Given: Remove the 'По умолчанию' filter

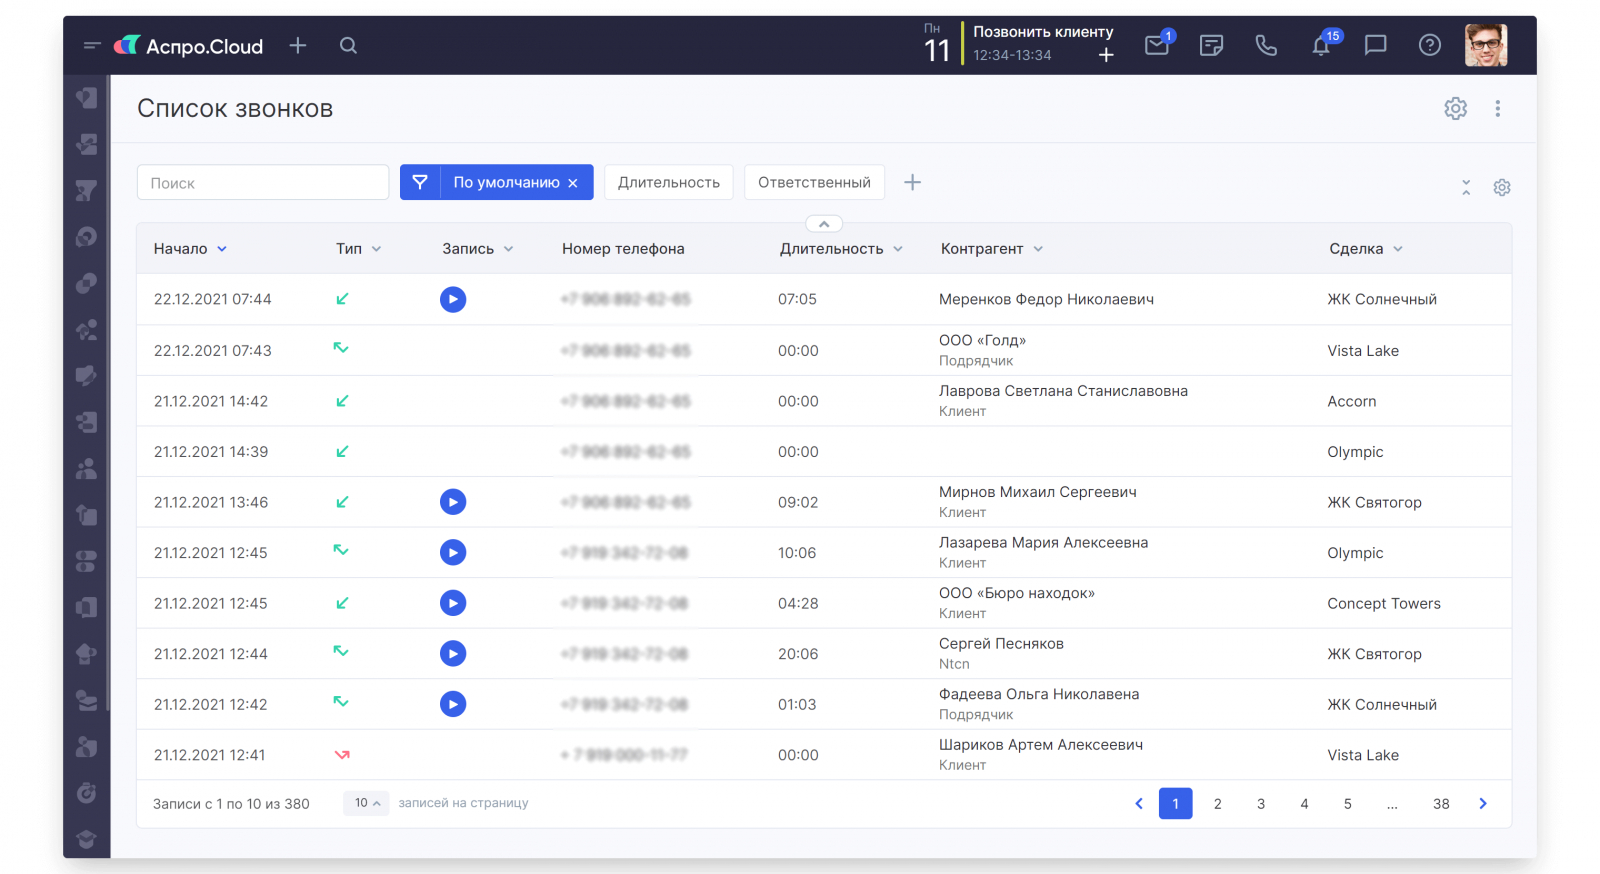Looking at the screenshot, I should point(573,183).
